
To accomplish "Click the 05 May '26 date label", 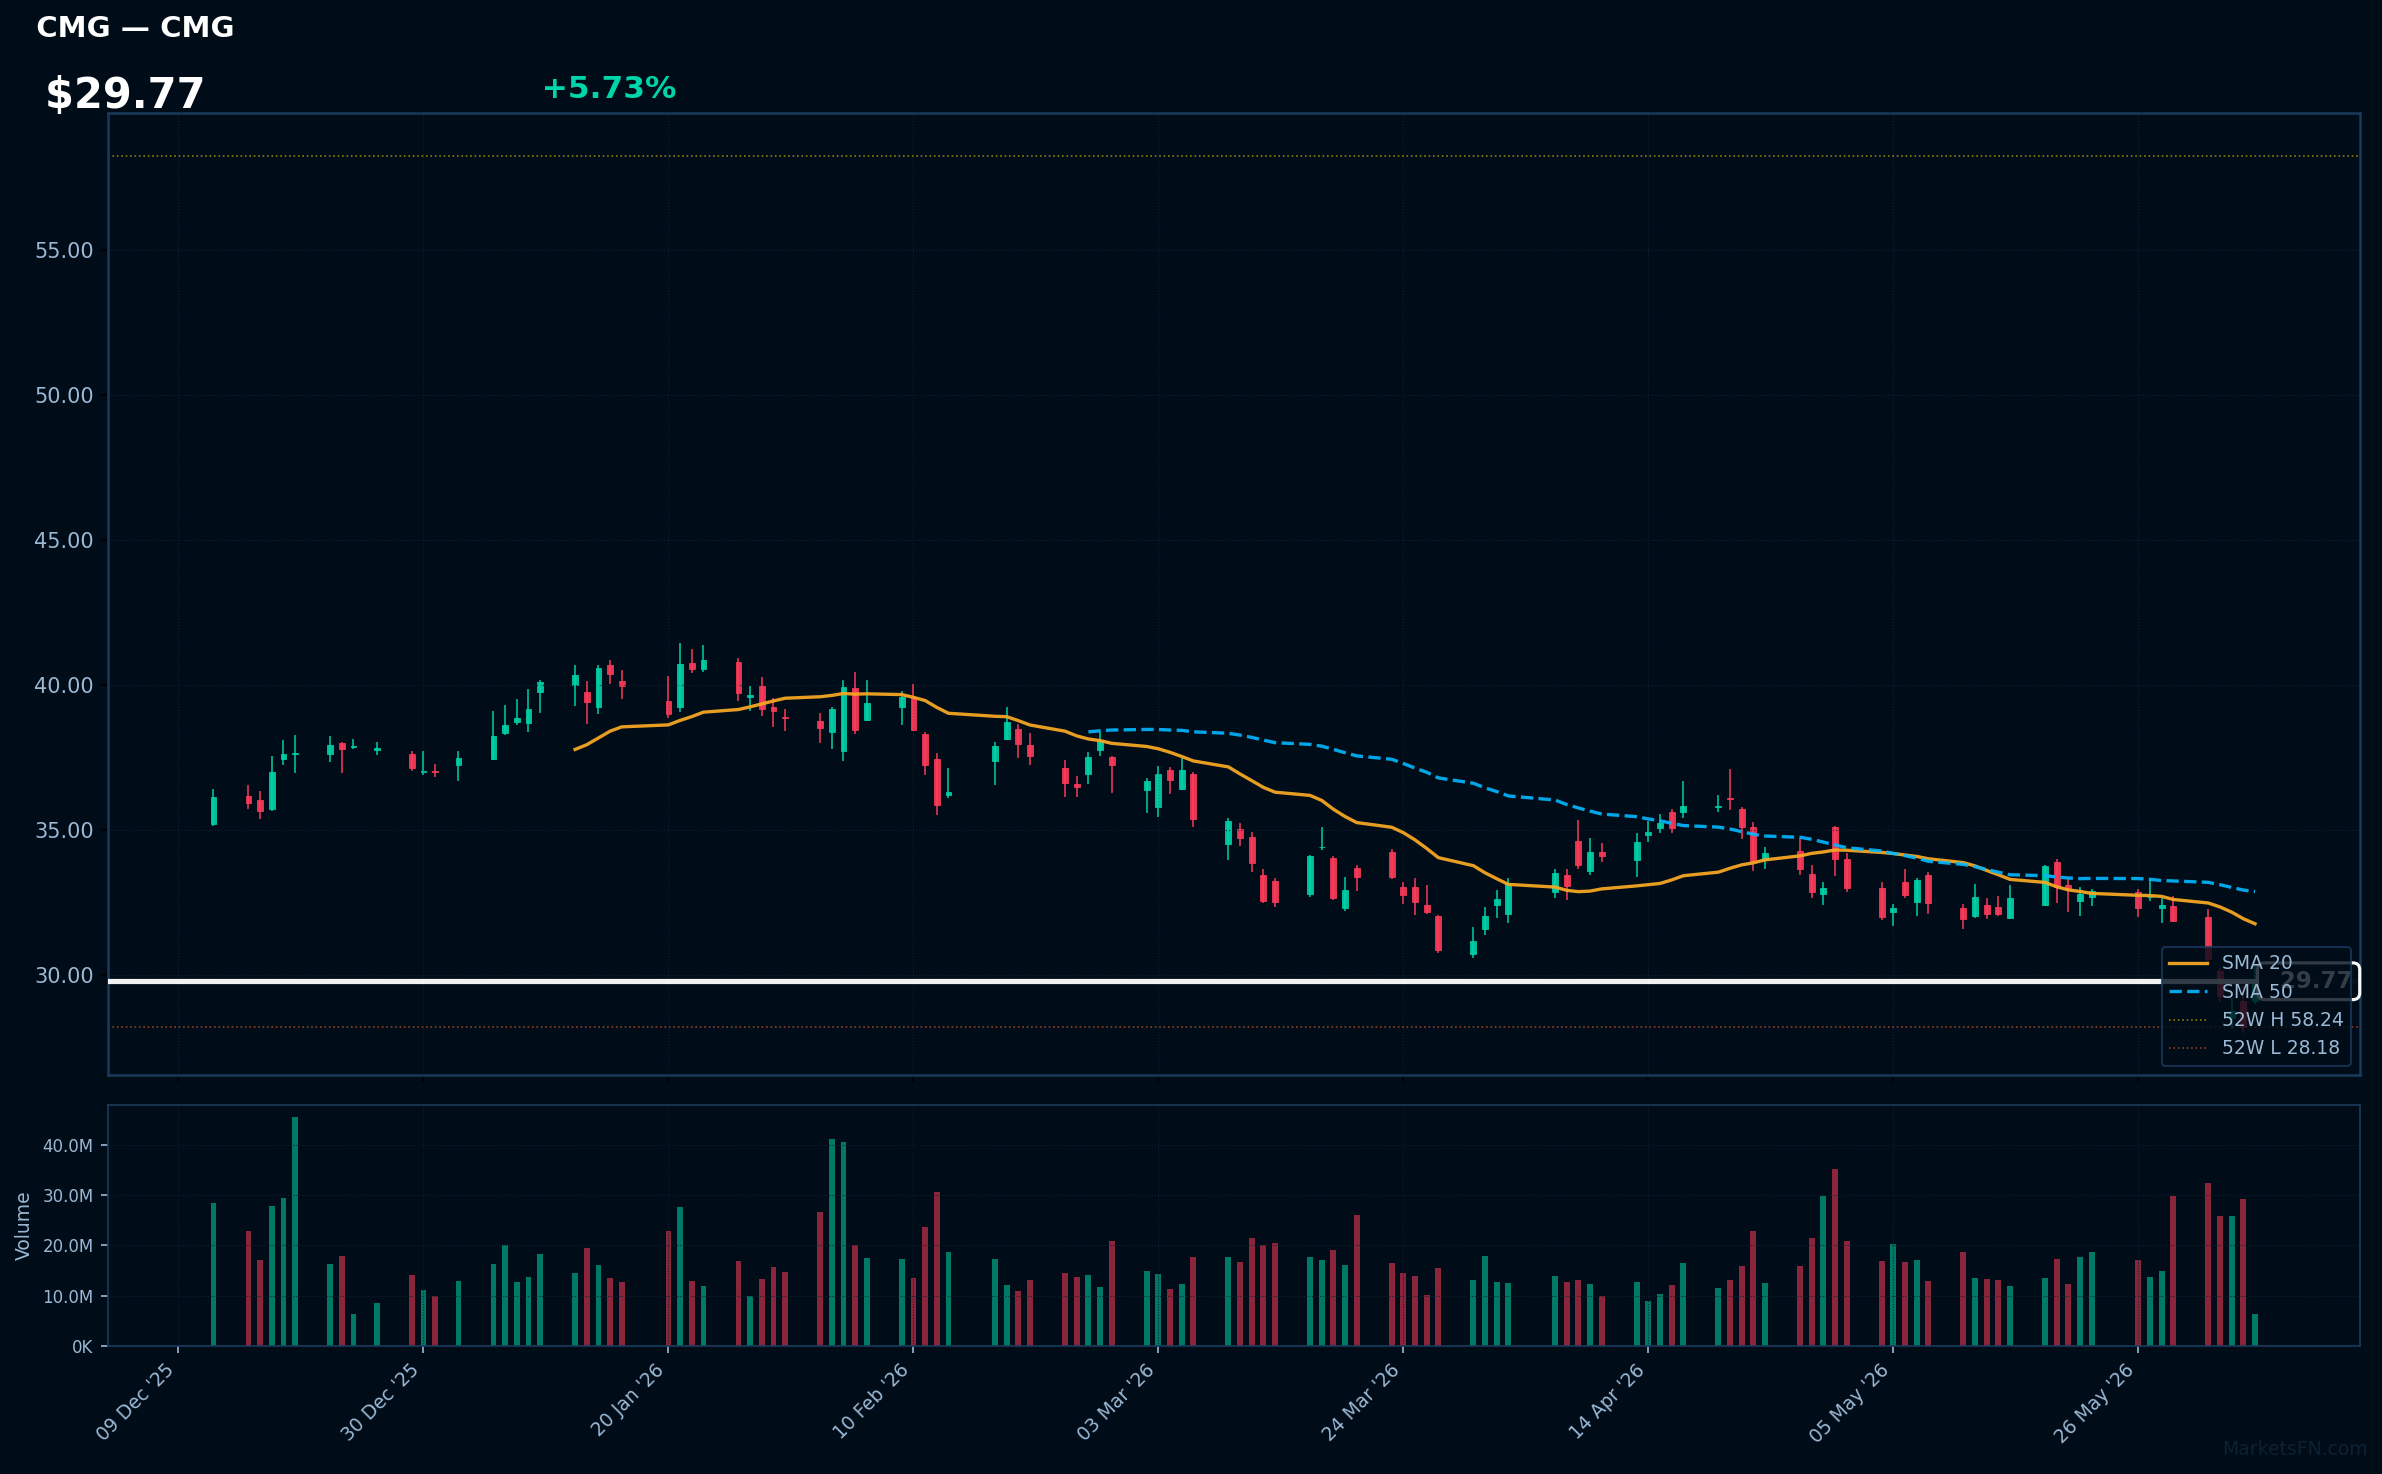I will (x=1850, y=1401).
